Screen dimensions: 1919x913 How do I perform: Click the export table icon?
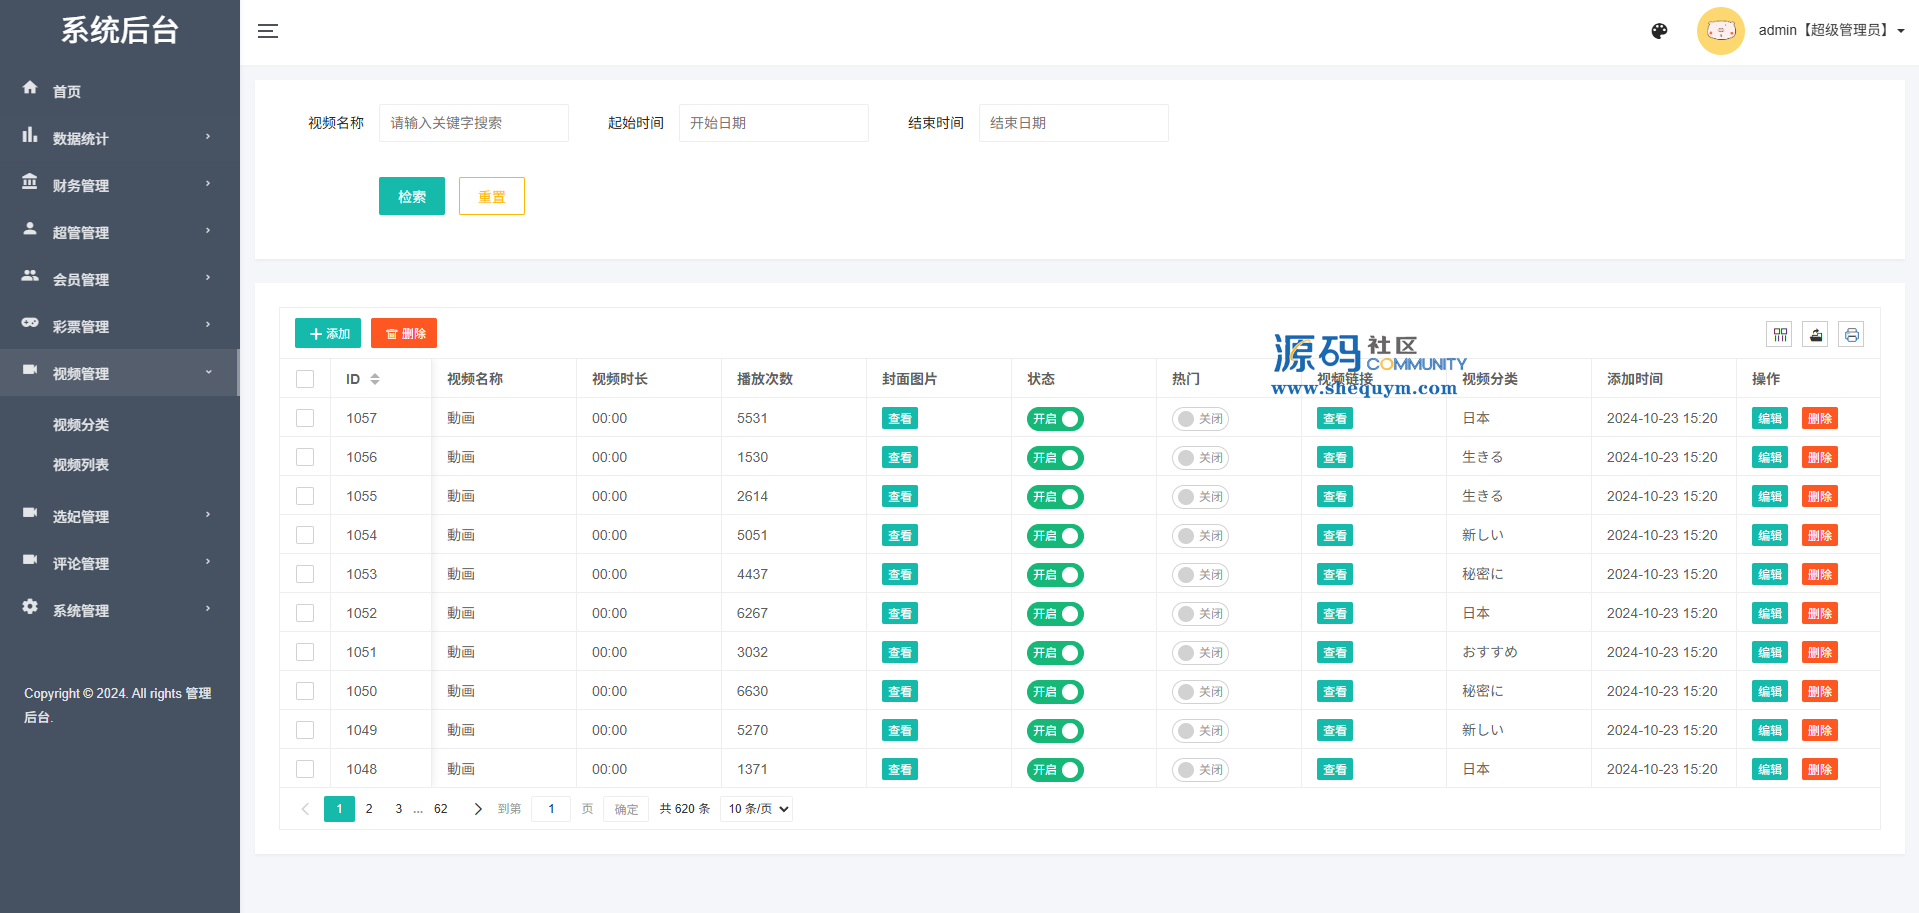pyautogui.click(x=1816, y=335)
